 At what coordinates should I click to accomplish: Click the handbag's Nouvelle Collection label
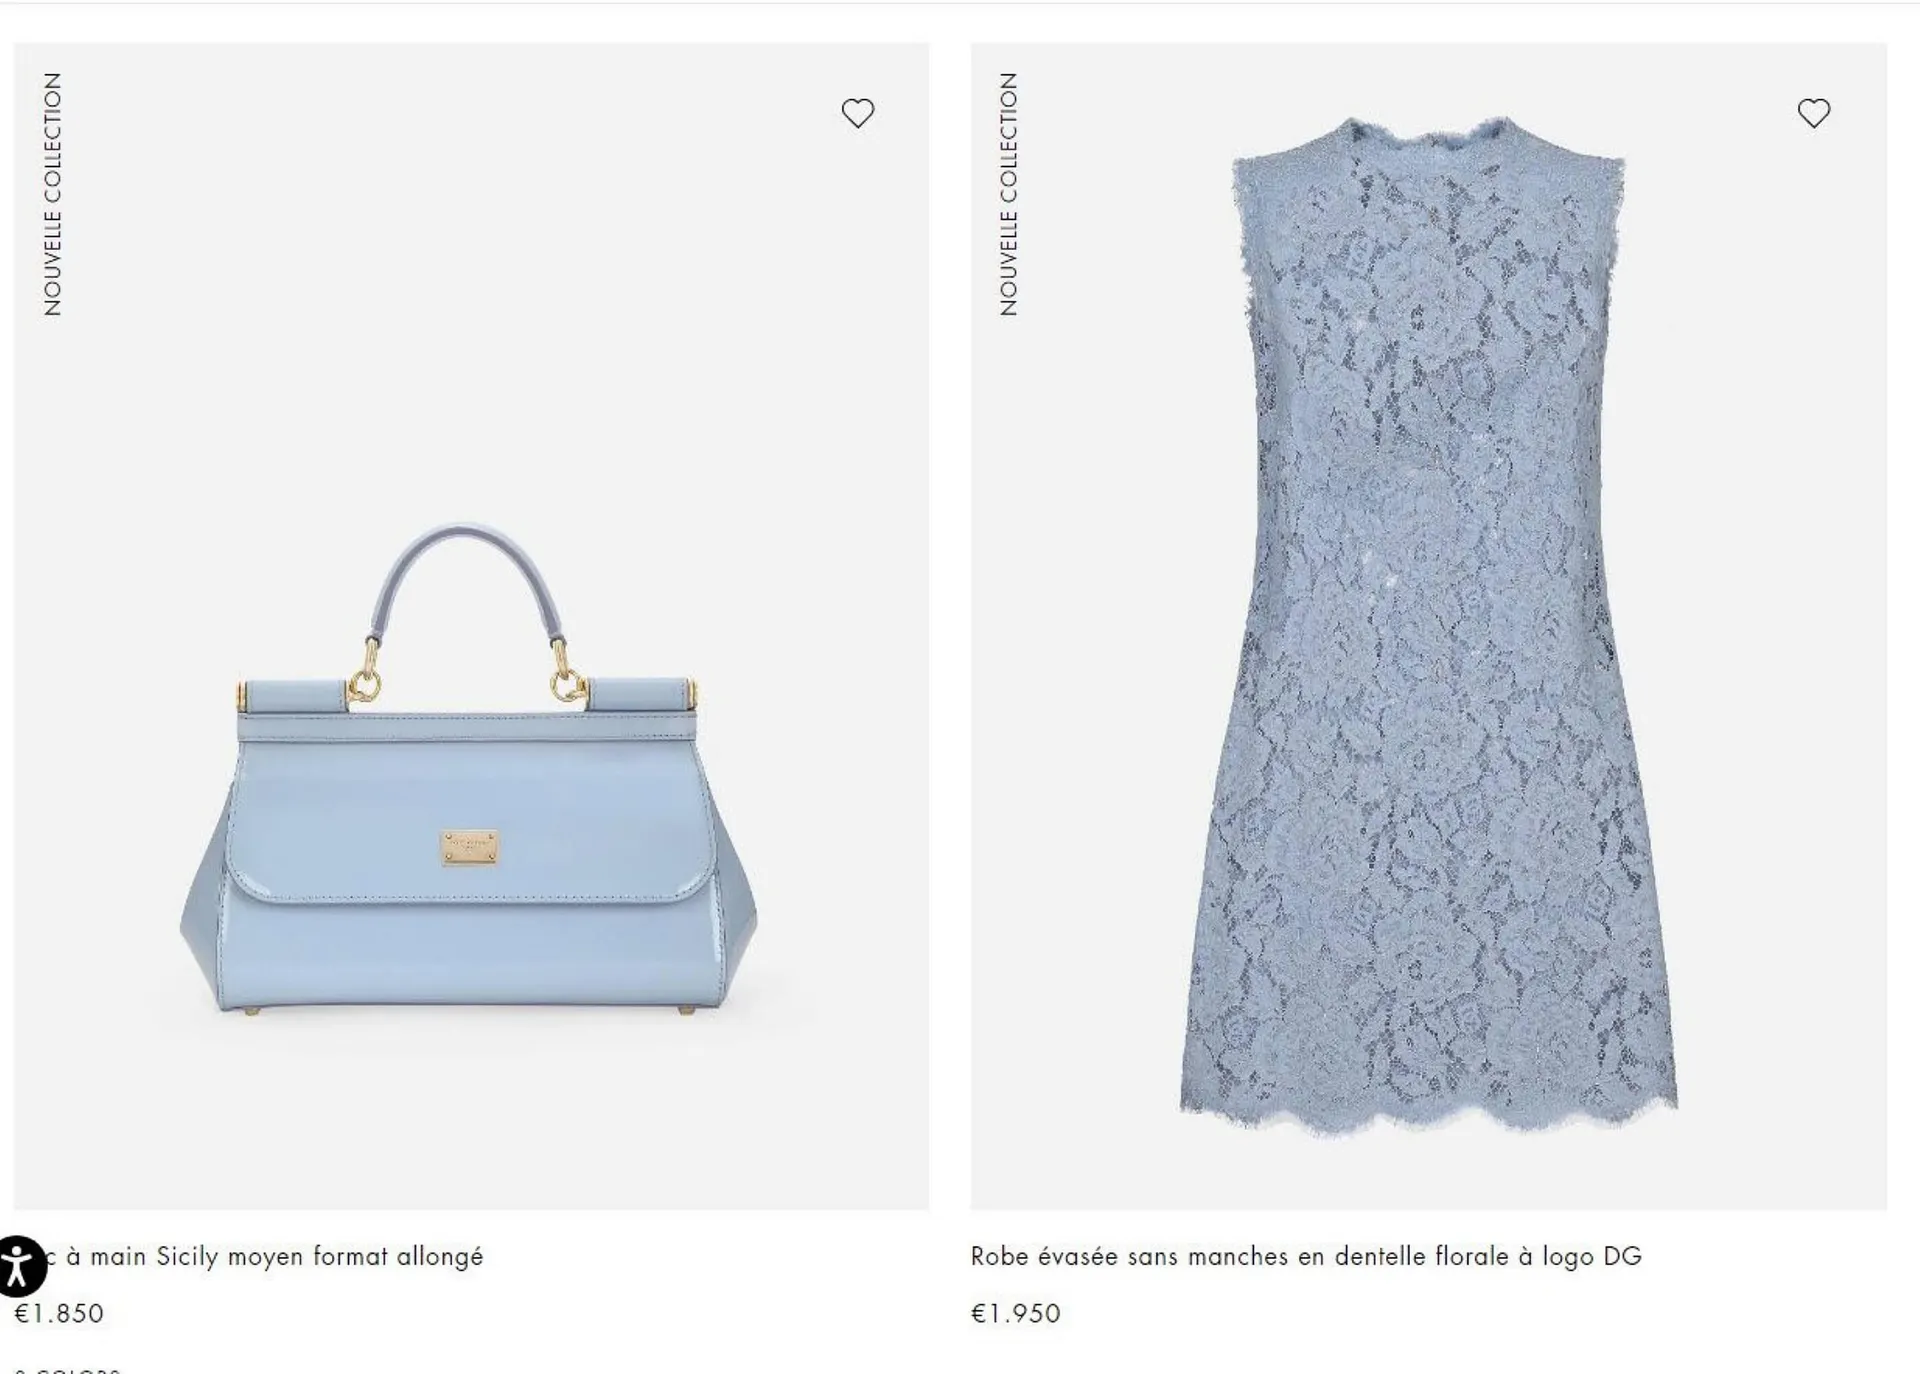point(52,194)
